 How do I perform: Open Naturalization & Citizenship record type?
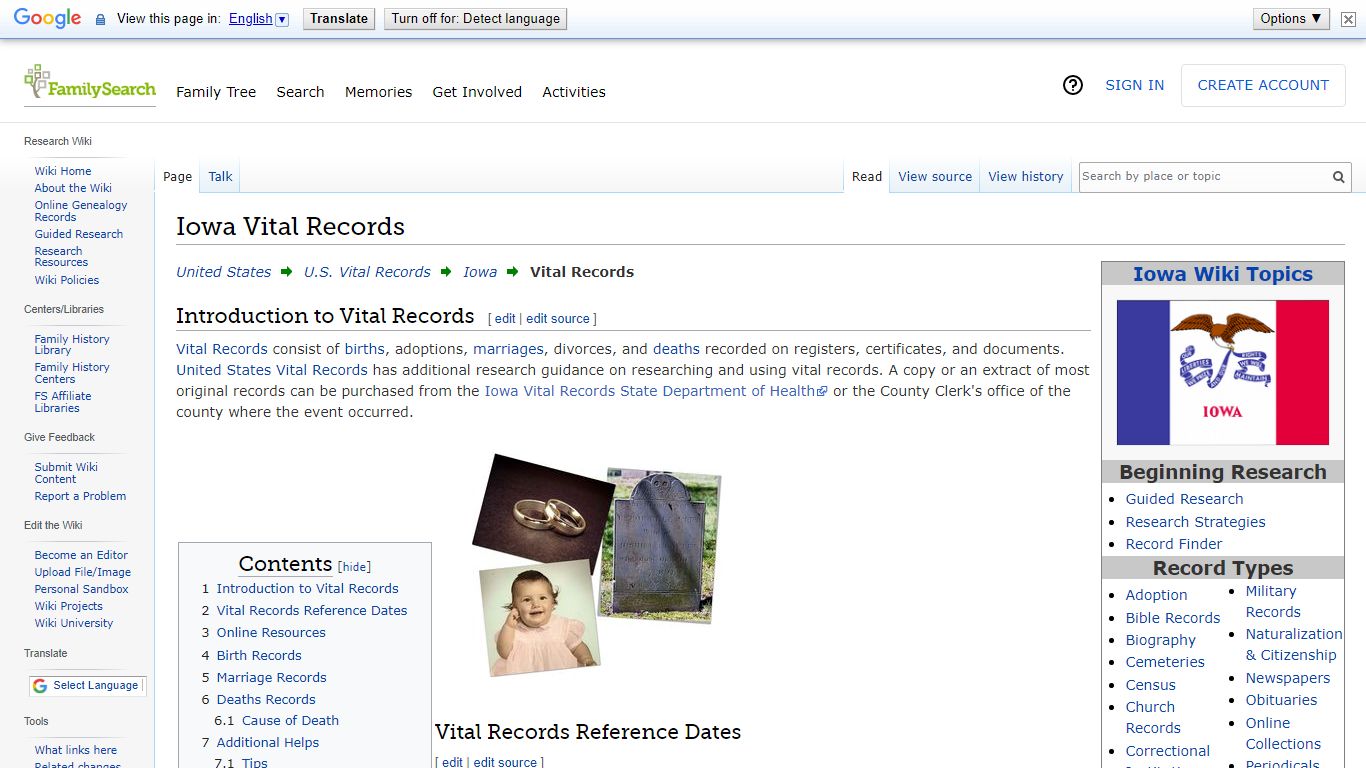[x=1294, y=644]
